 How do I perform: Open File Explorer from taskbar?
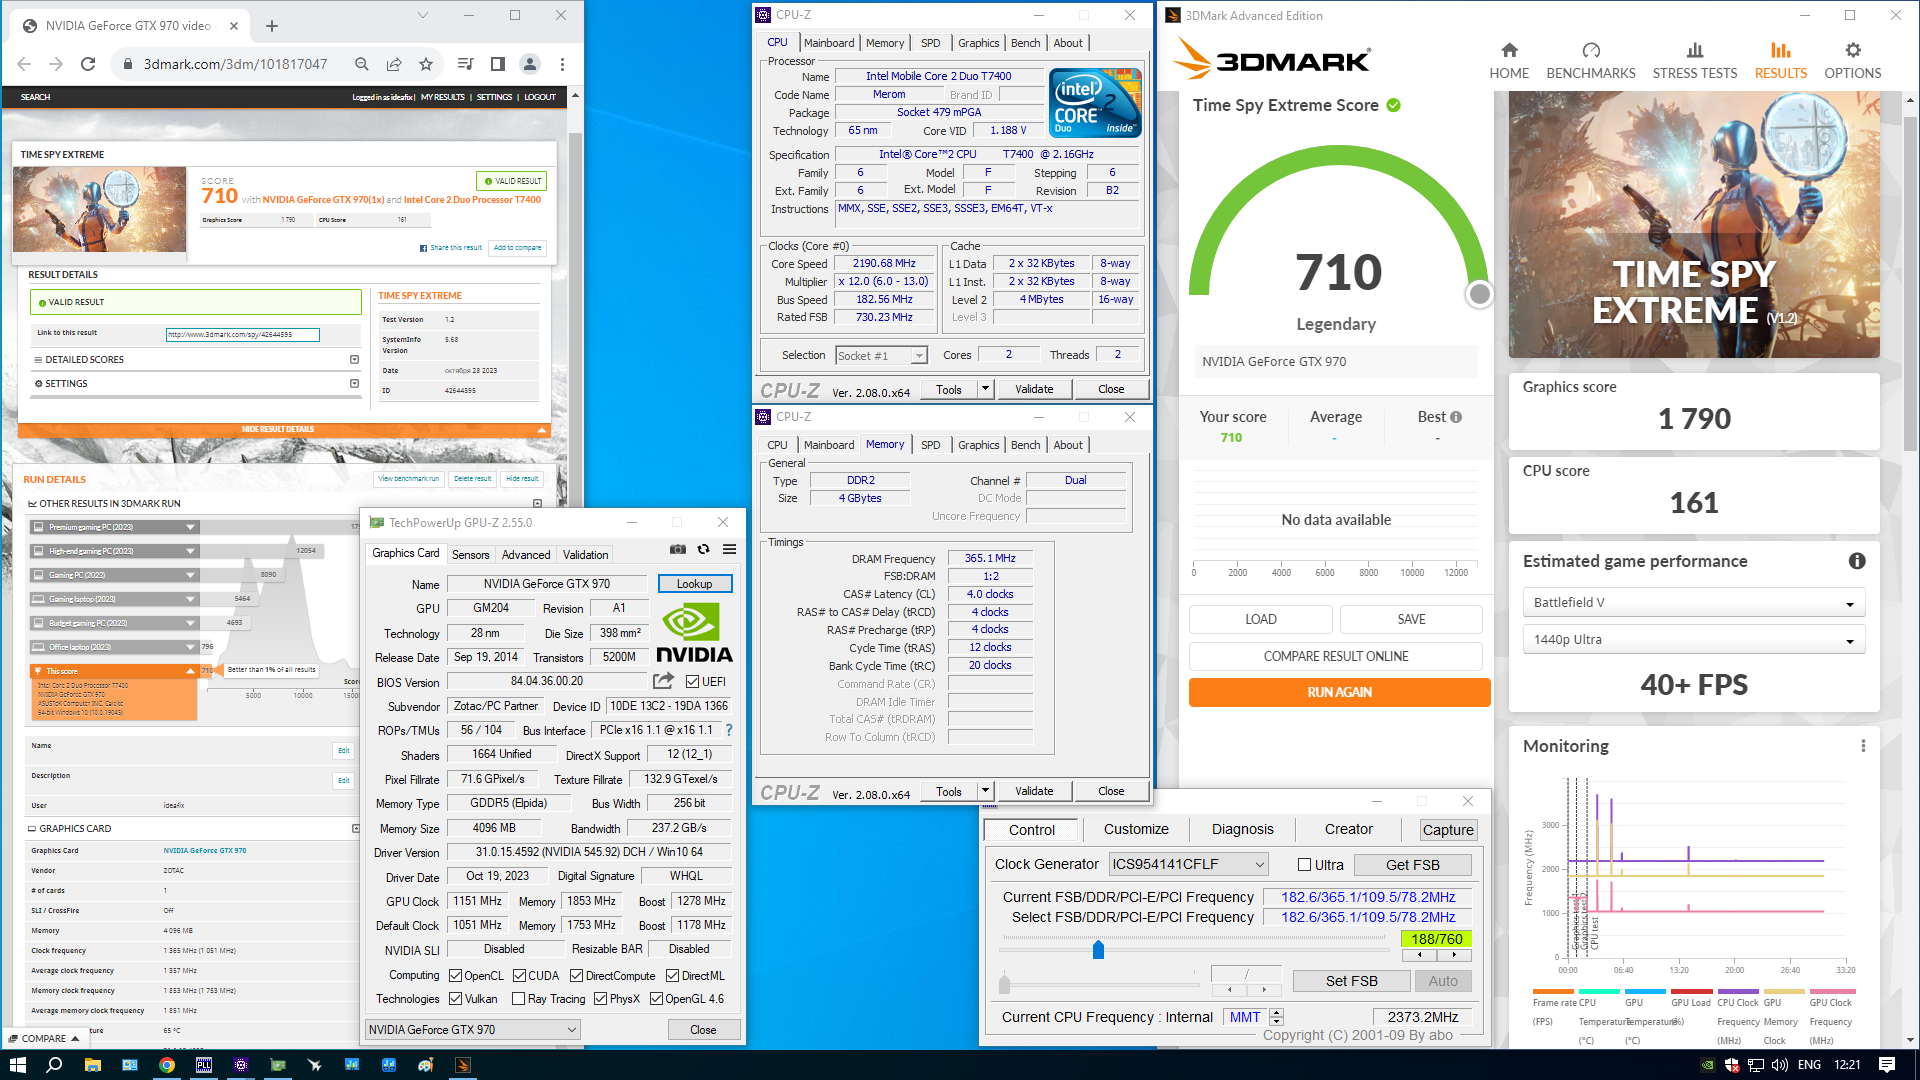[x=92, y=1065]
